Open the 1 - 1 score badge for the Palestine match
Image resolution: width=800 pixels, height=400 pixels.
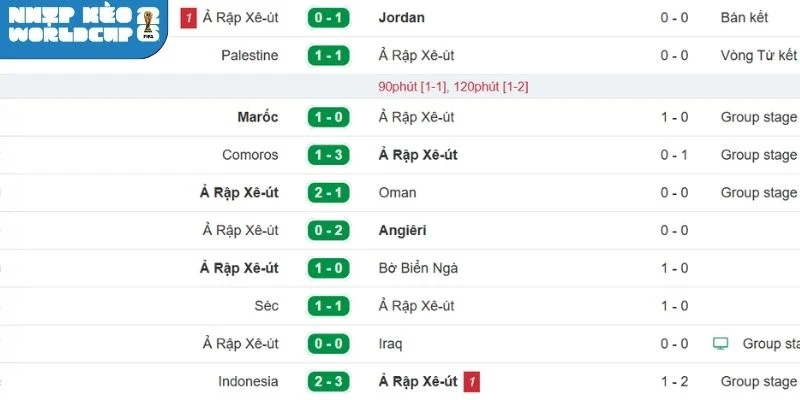[x=328, y=55]
